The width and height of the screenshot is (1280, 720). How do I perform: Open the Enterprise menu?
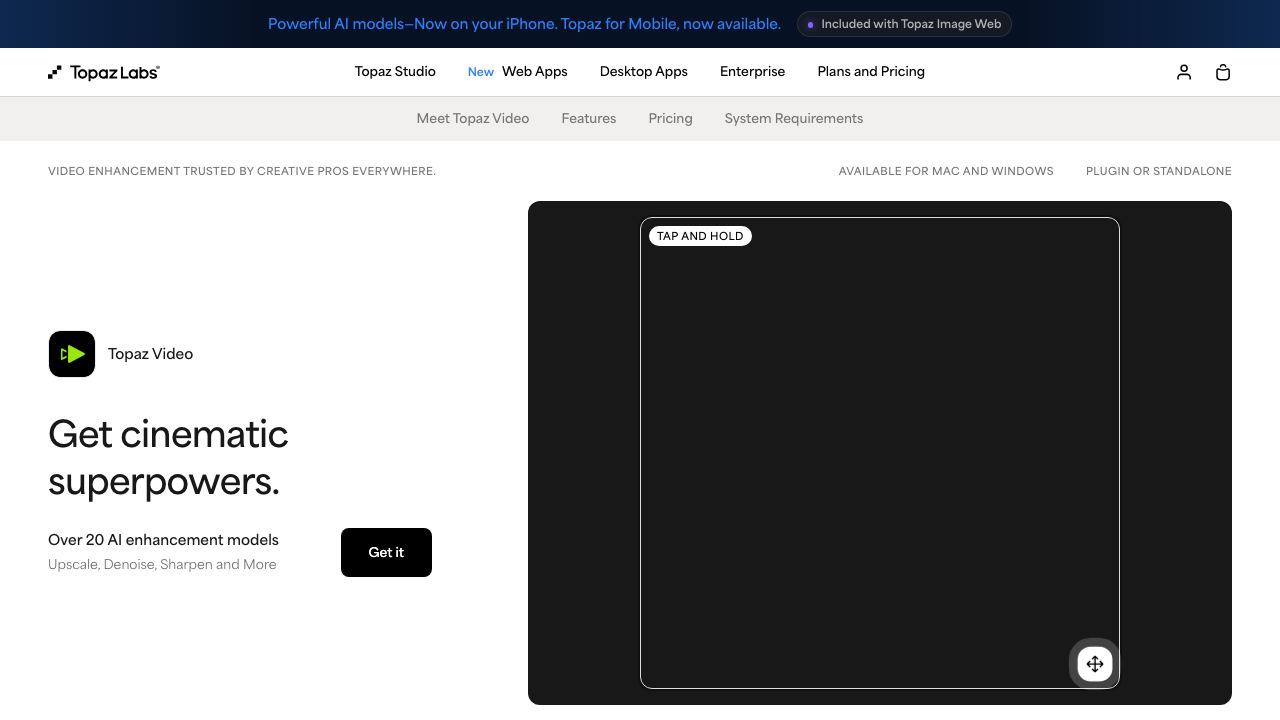(x=752, y=72)
